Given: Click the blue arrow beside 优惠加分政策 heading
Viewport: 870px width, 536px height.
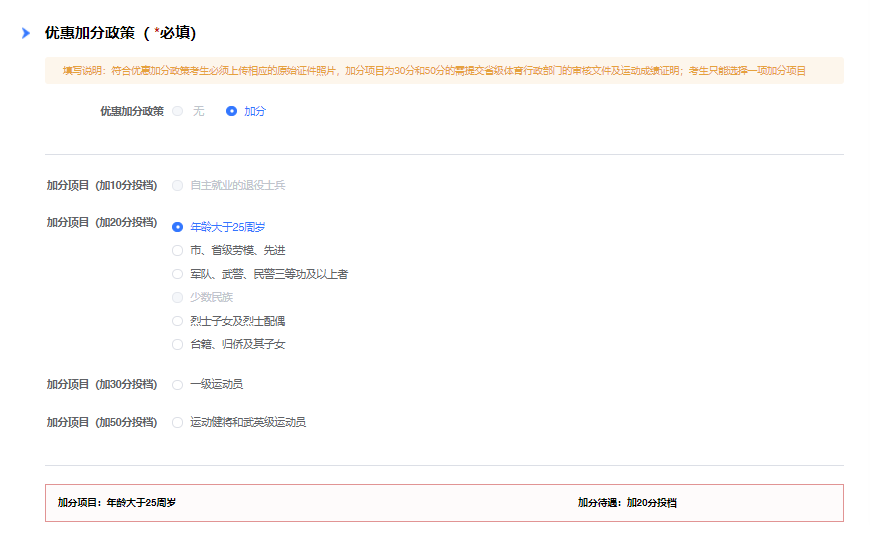Looking at the screenshot, I should [26, 33].
